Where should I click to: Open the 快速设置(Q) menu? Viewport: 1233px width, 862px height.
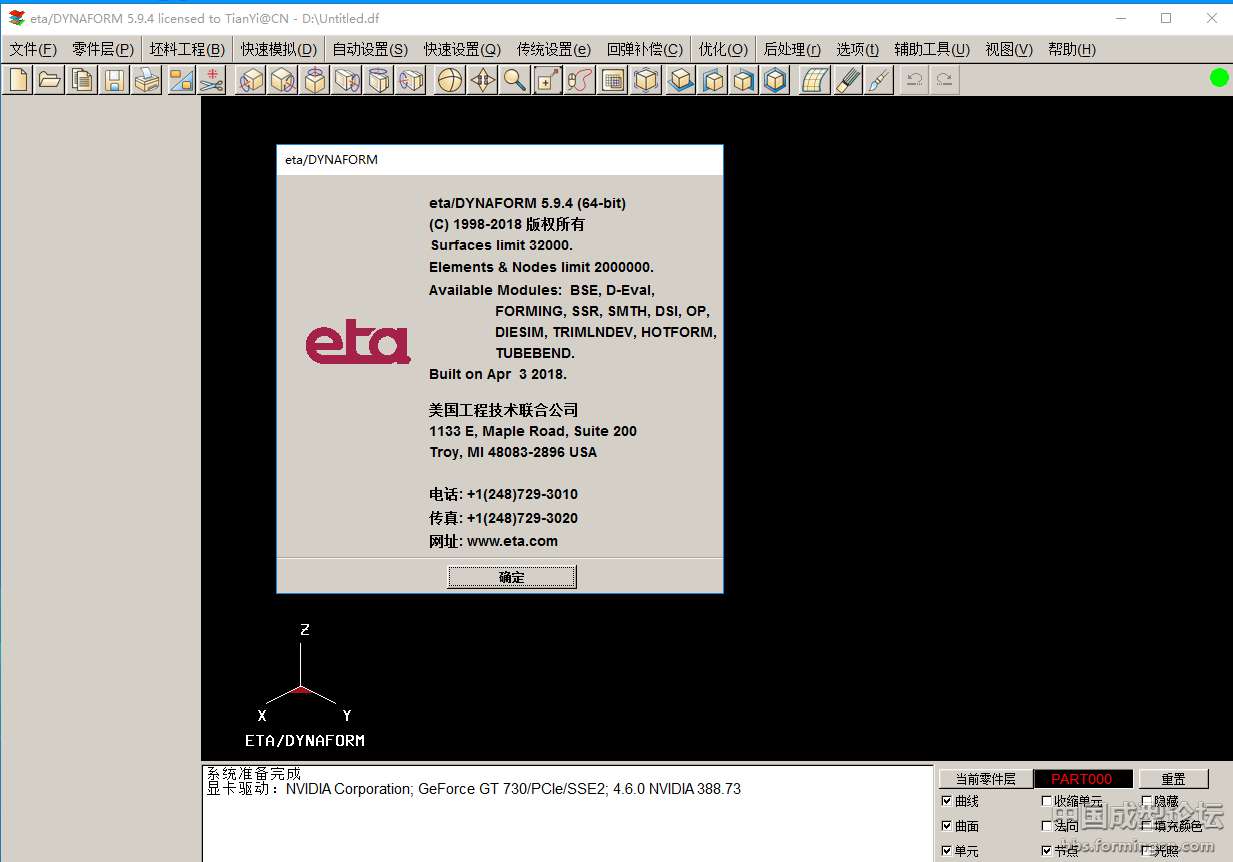(462, 49)
